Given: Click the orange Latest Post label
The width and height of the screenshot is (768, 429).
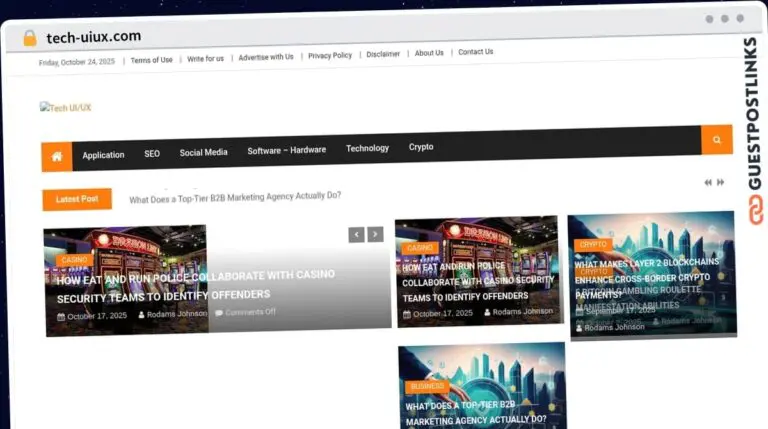Looking at the screenshot, I should [x=77, y=199].
